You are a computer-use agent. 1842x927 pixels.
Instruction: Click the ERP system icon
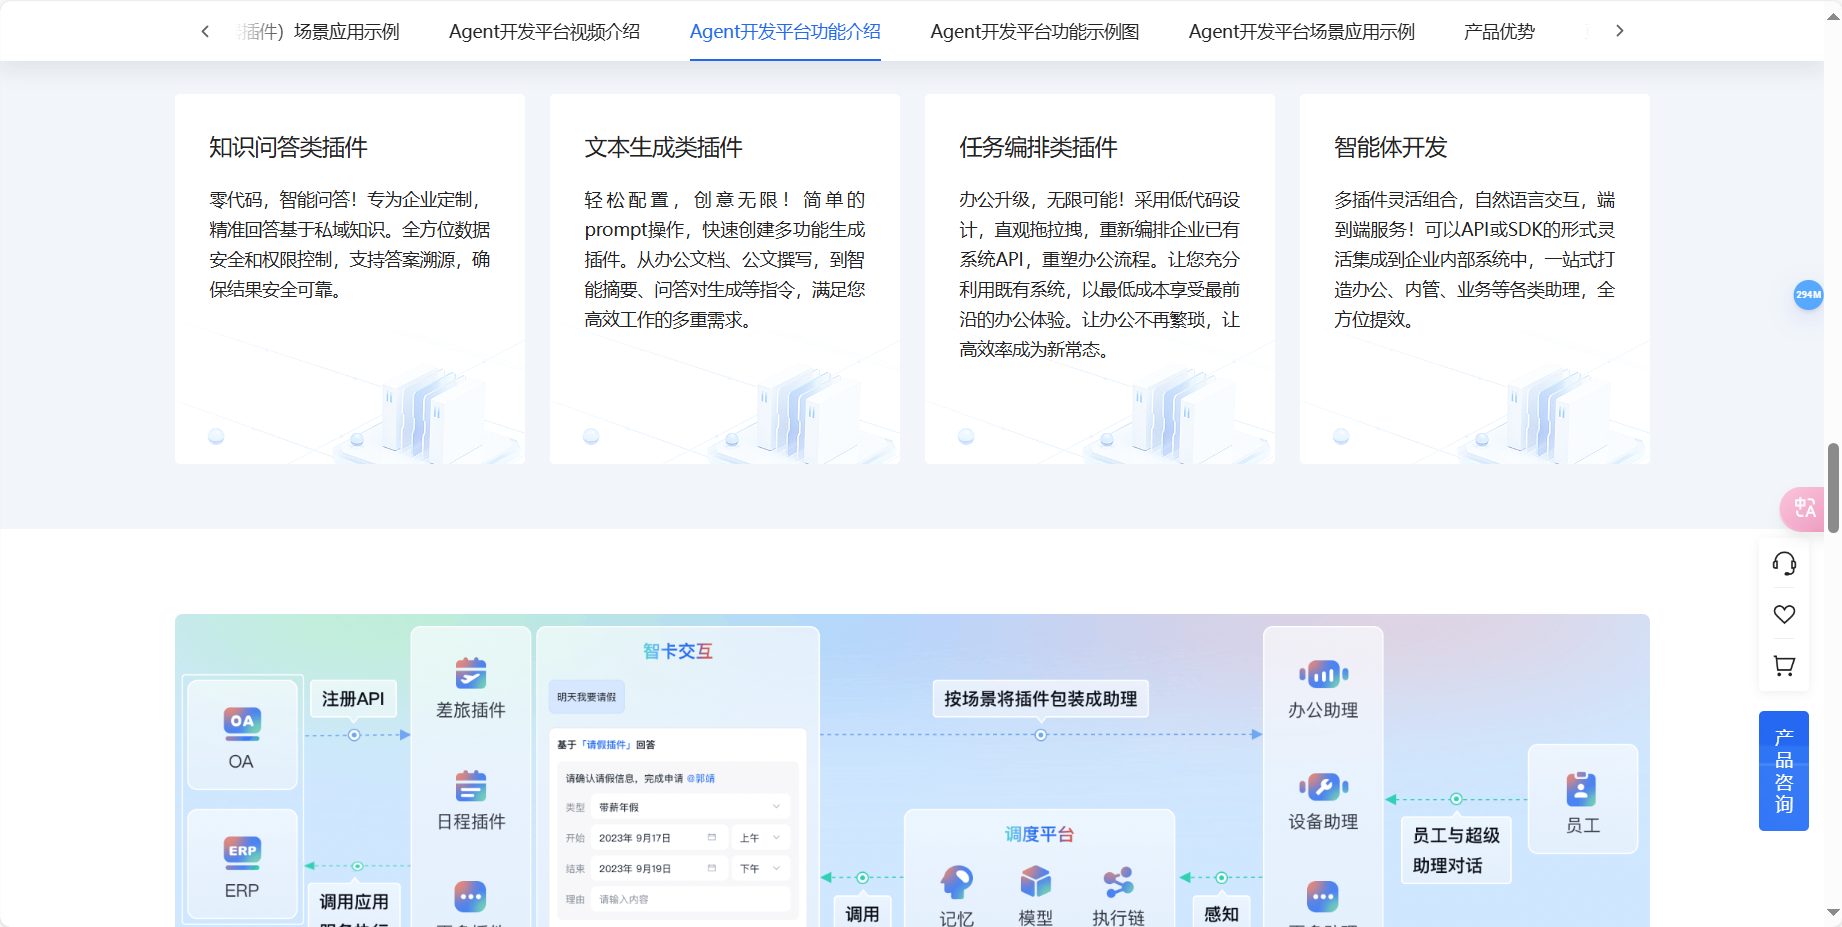[241, 851]
